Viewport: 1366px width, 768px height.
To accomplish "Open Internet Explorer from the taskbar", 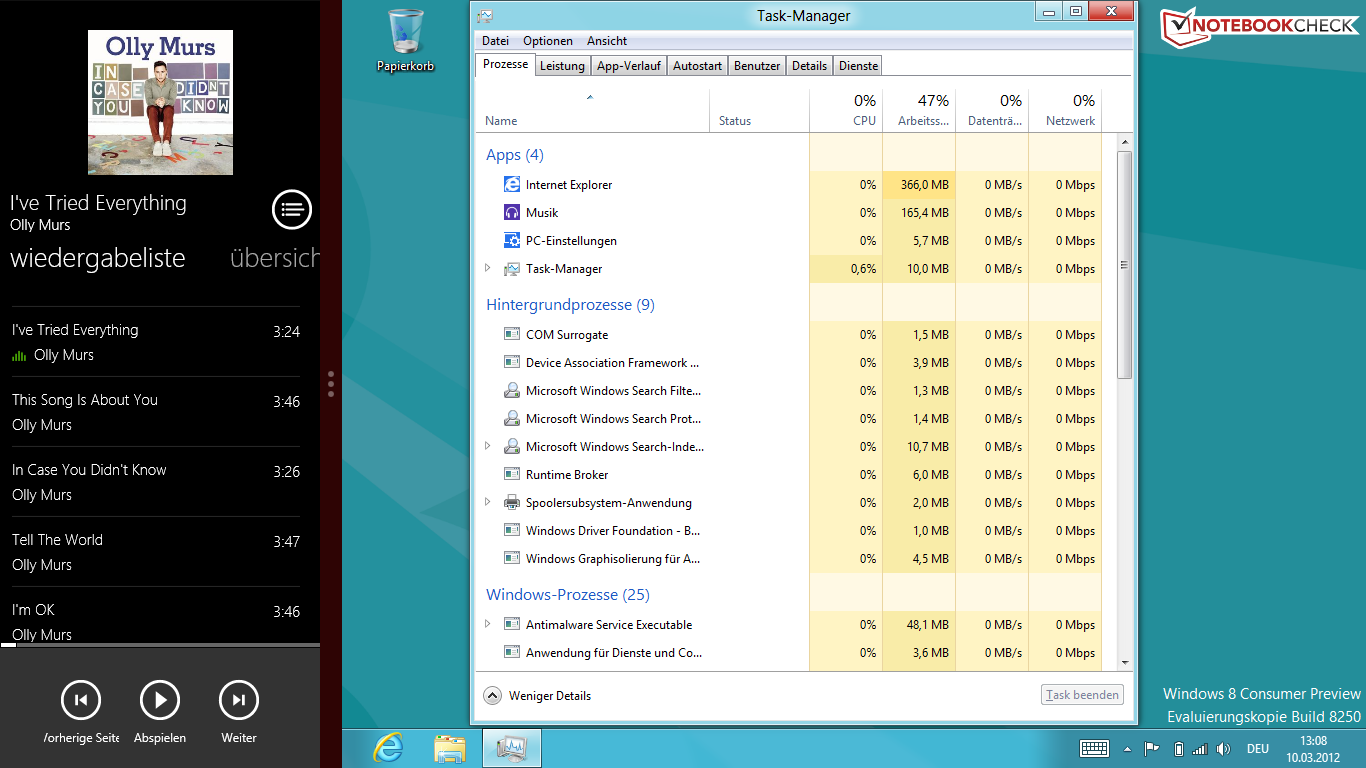I will 389,748.
